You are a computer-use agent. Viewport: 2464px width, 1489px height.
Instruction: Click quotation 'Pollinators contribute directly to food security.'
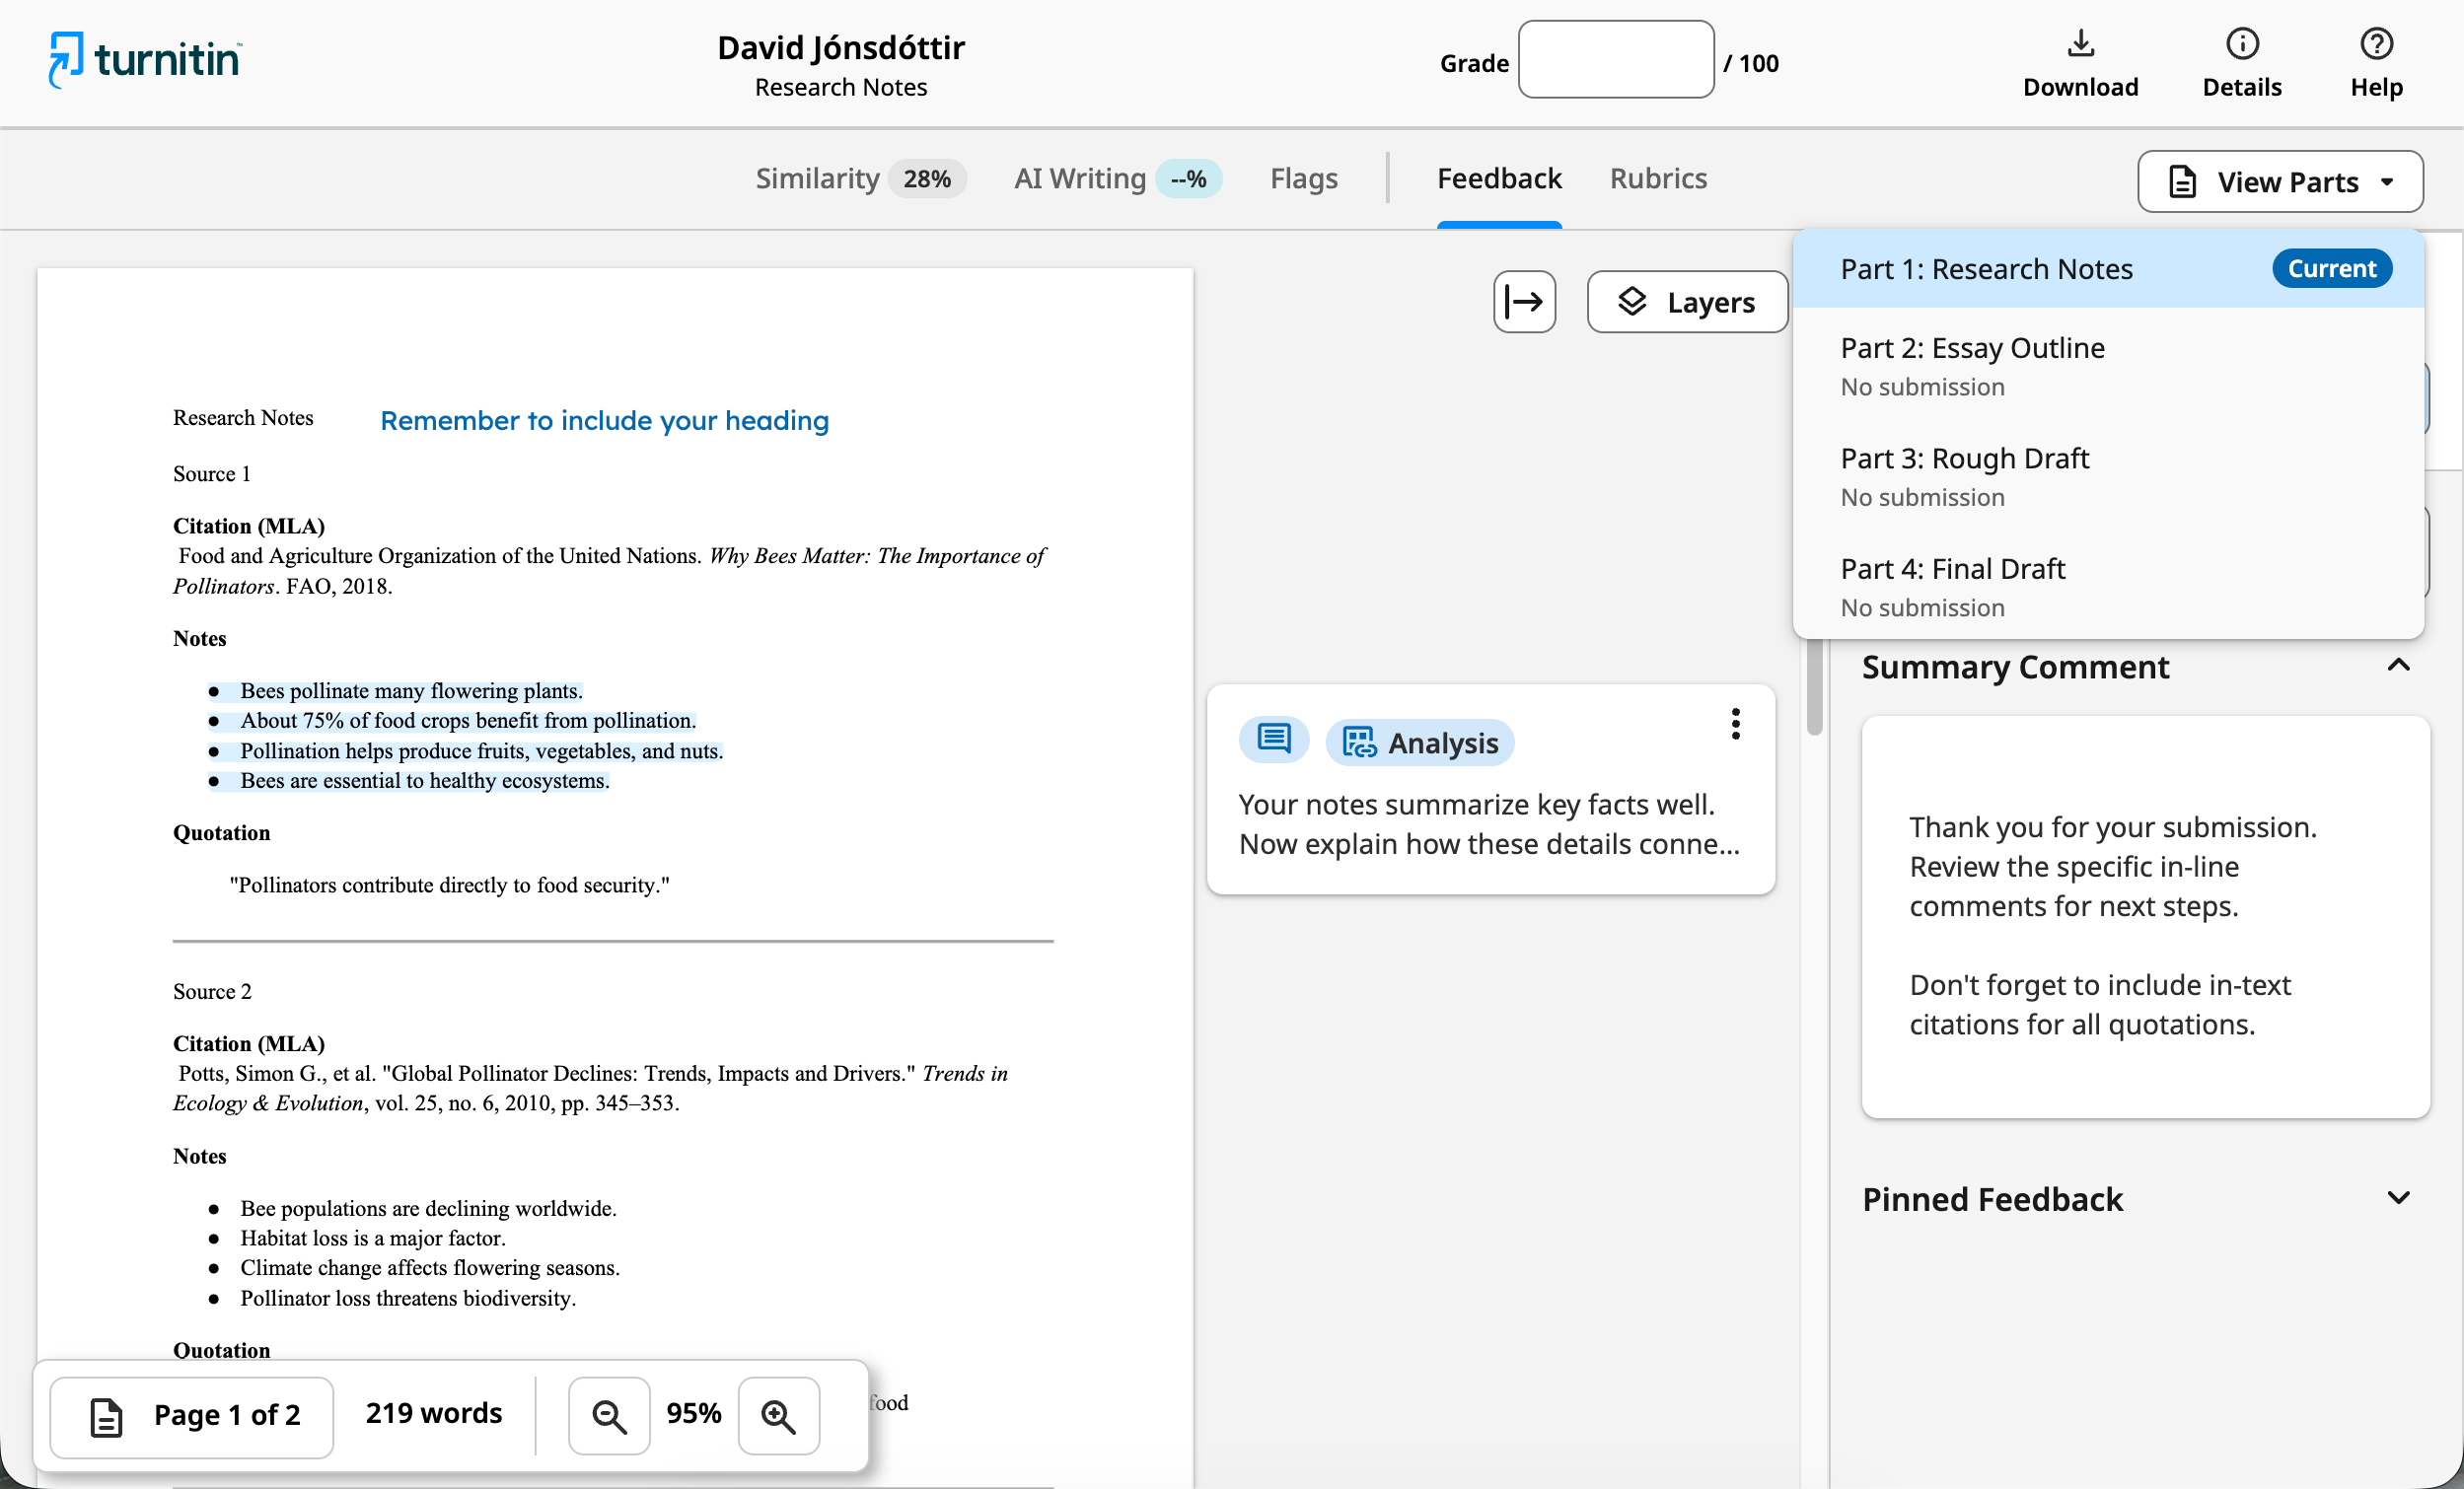449,885
